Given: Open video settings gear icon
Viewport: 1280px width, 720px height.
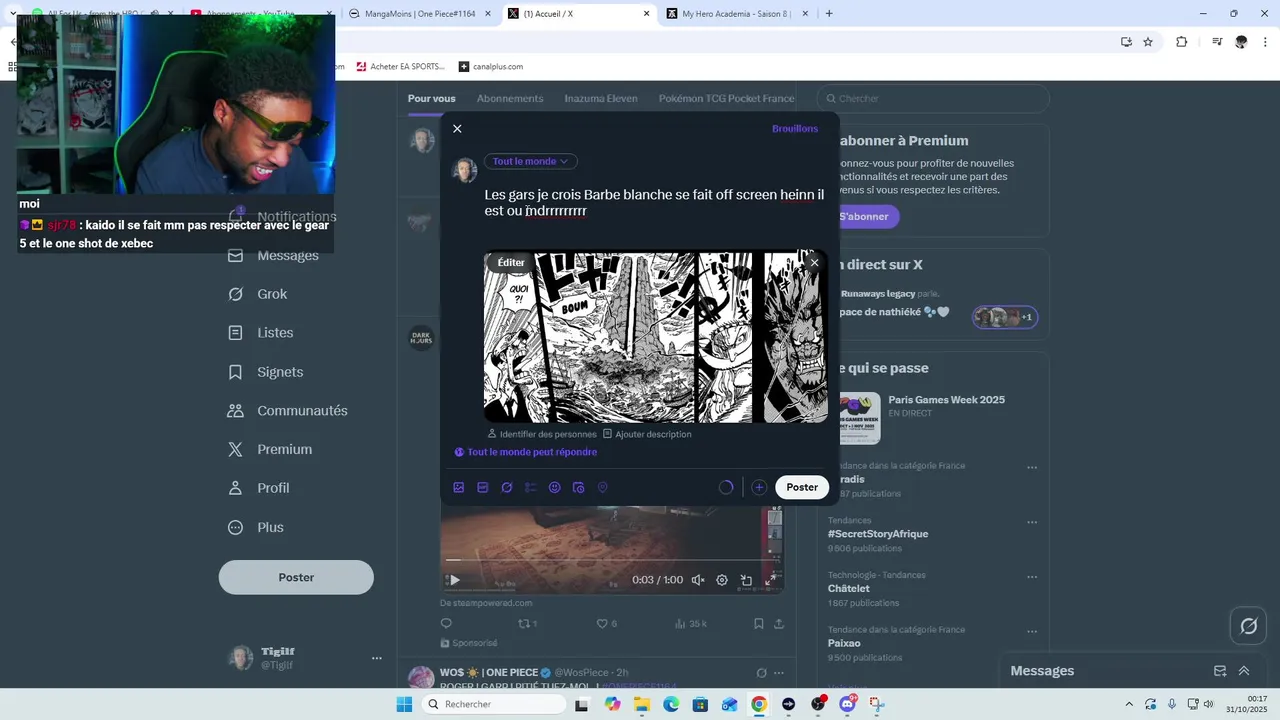Looking at the screenshot, I should [722, 580].
